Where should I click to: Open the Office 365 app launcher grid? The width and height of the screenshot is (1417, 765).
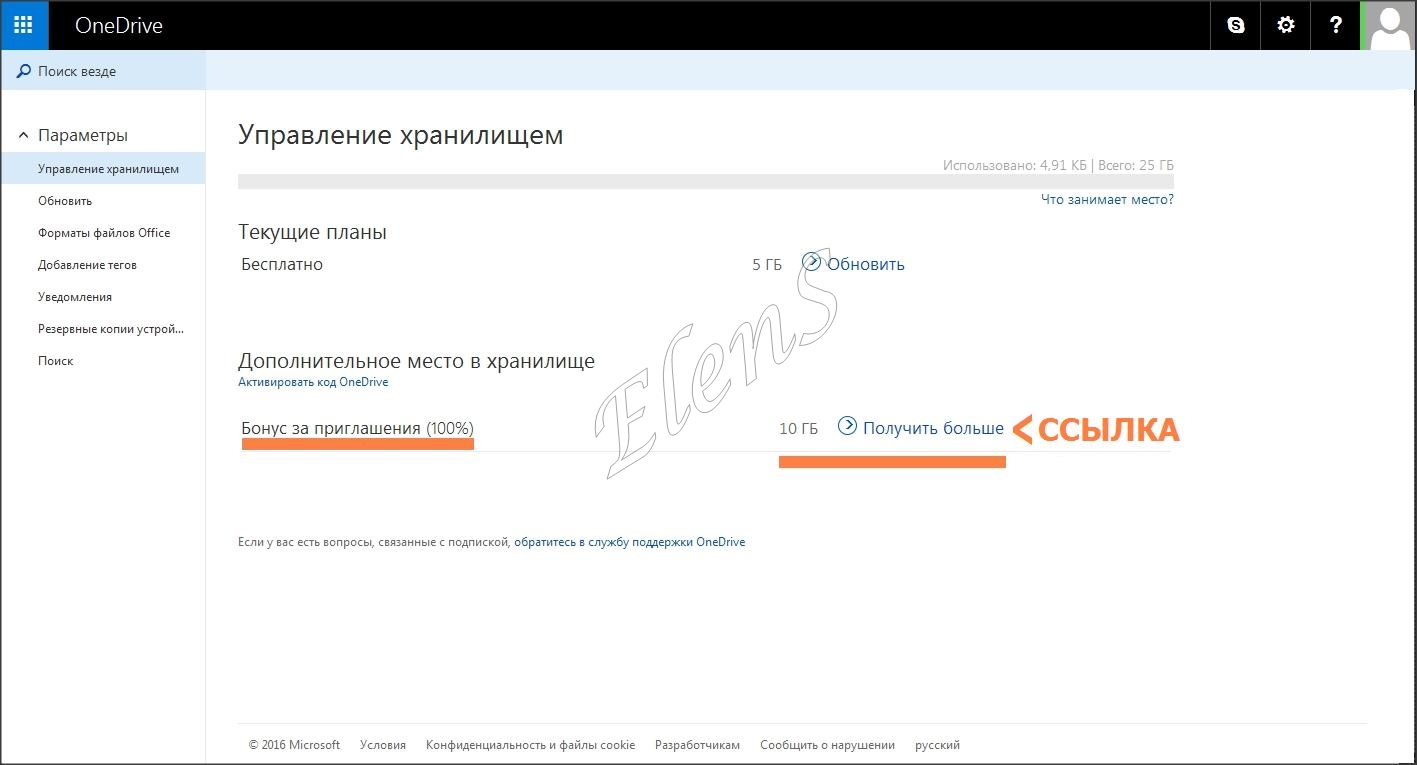(x=24, y=25)
